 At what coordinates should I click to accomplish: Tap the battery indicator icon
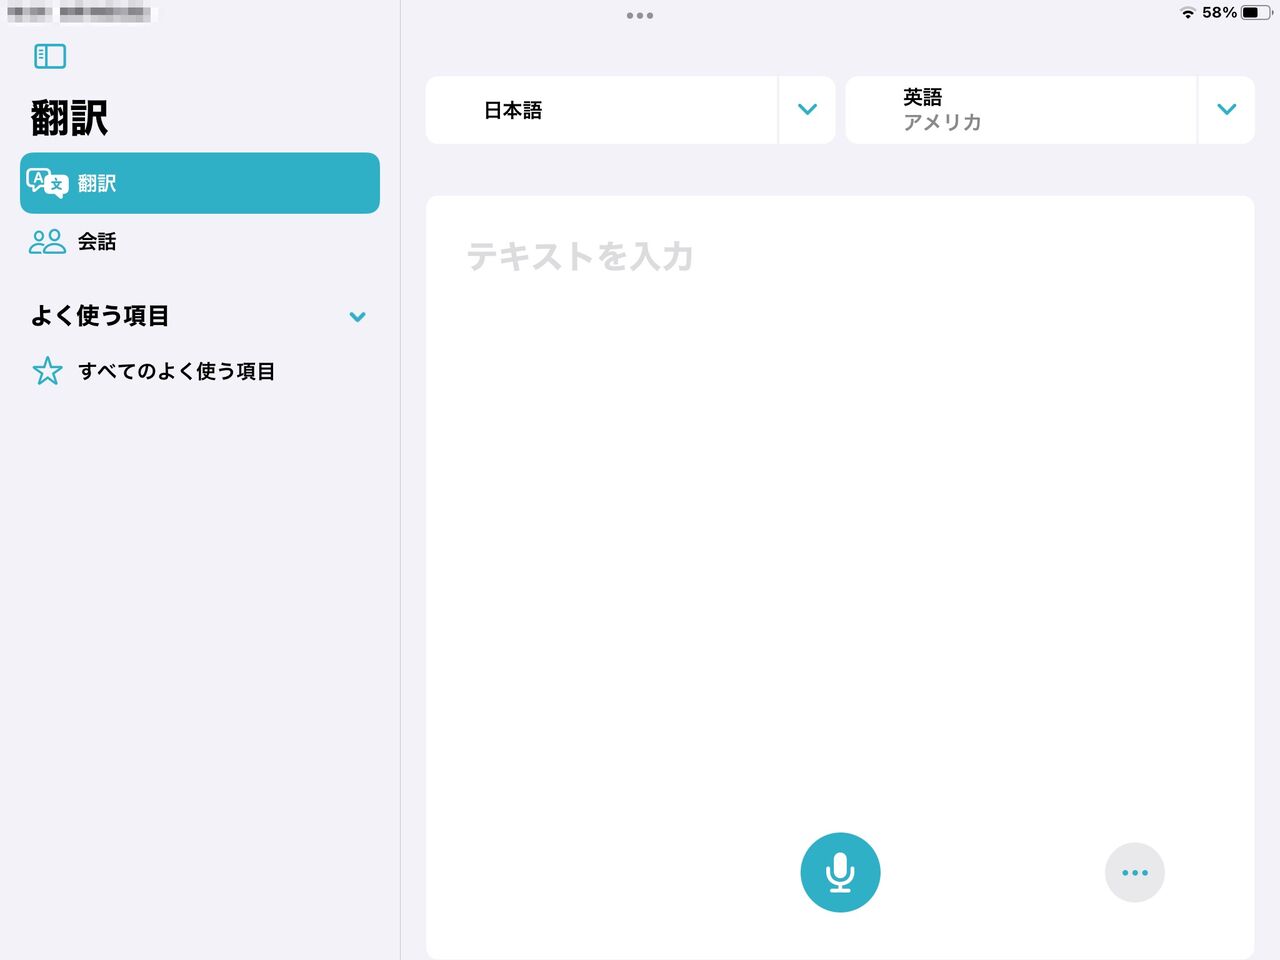click(x=1257, y=13)
